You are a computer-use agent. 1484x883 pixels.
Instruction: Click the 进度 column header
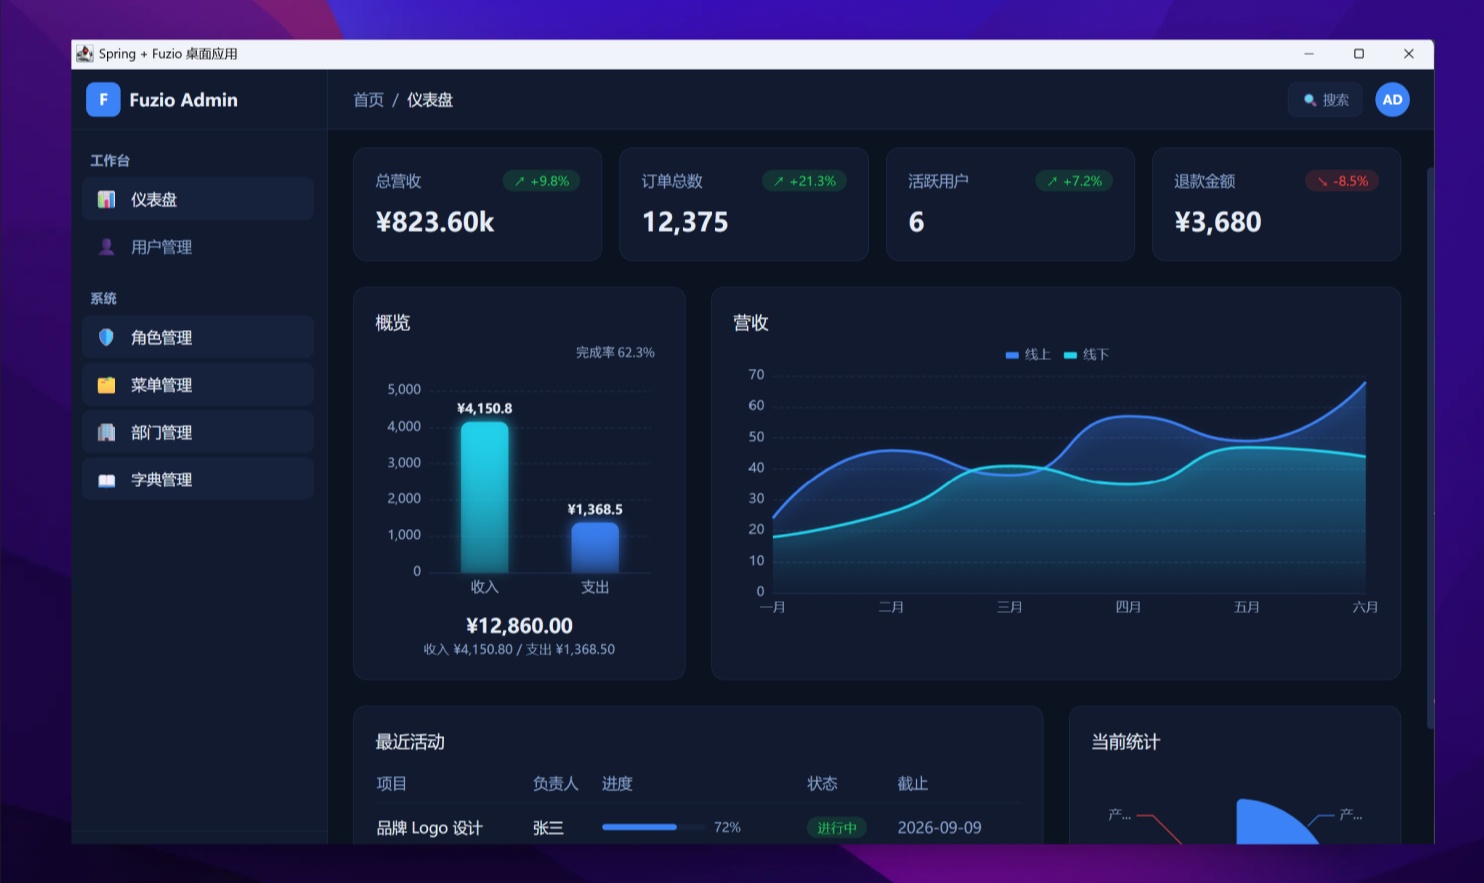617,784
